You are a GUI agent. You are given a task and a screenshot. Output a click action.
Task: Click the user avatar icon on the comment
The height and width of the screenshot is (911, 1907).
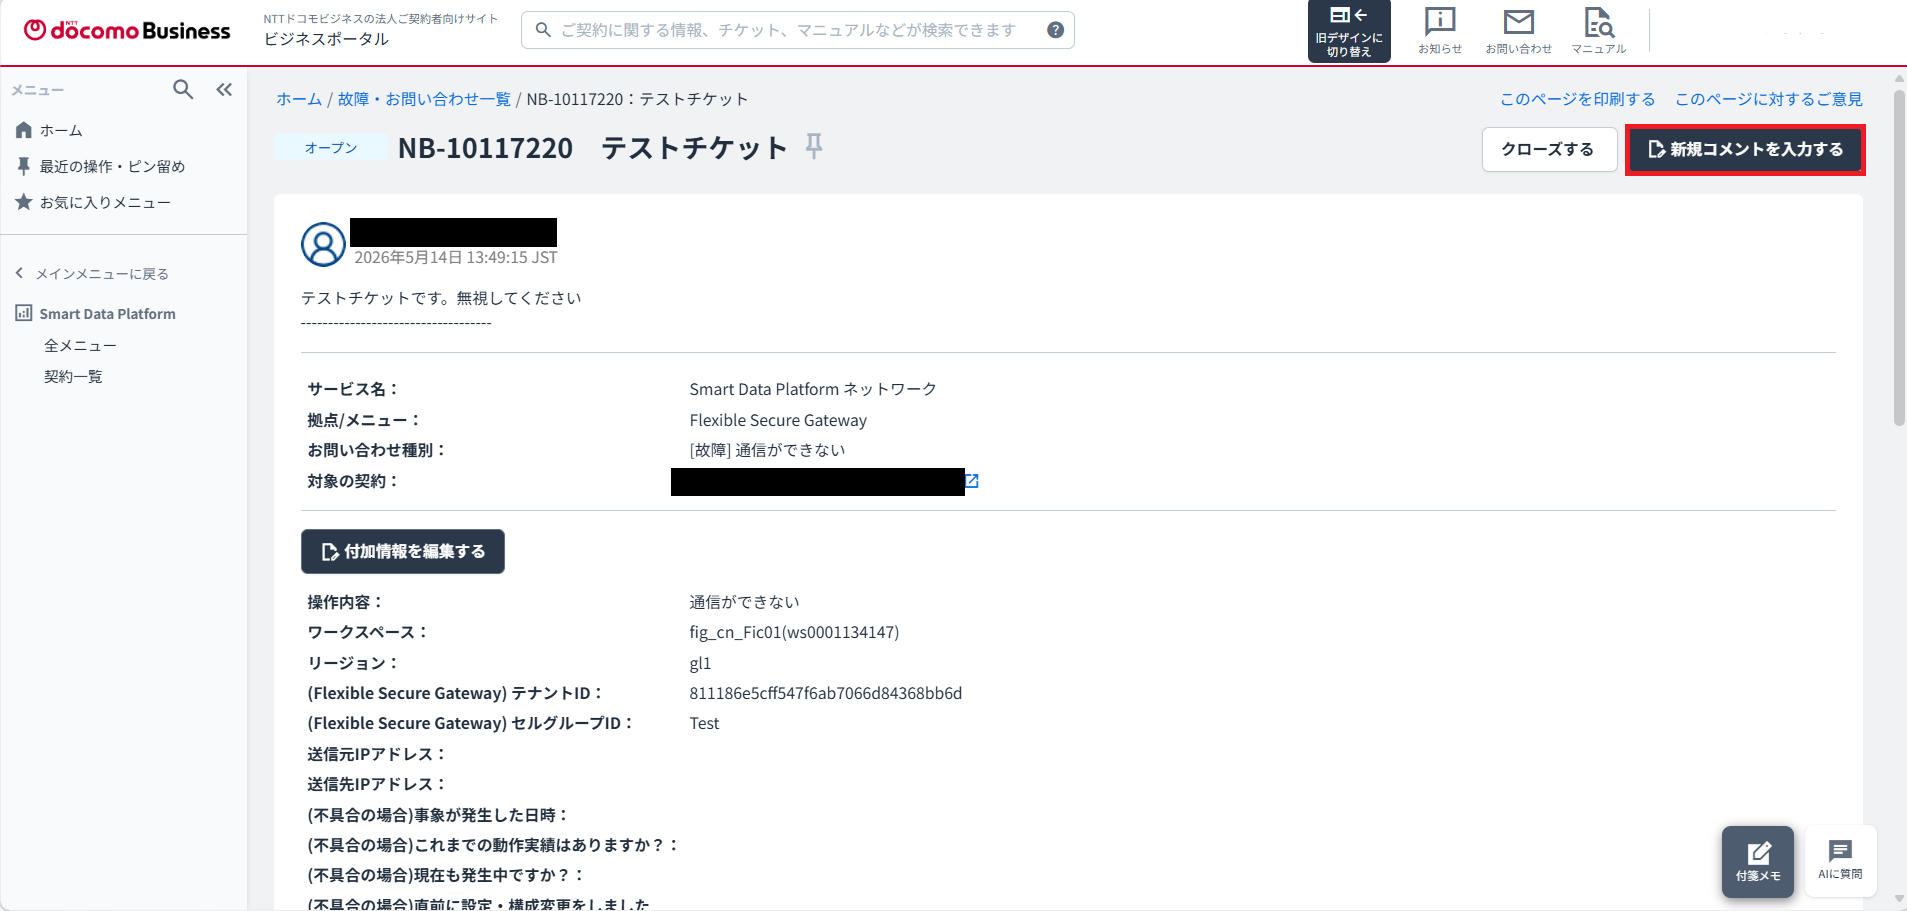323,244
